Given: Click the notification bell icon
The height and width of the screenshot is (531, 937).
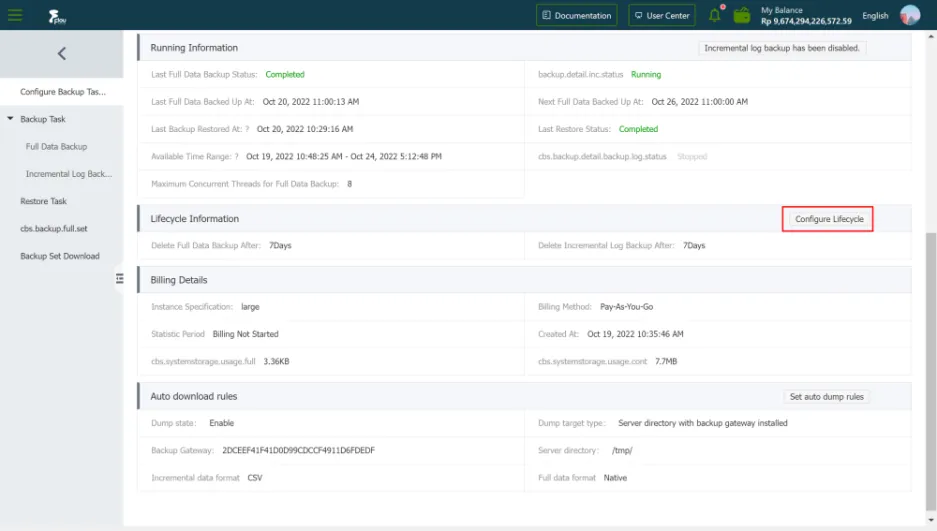Looking at the screenshot, I should click(x=715, y=15).
